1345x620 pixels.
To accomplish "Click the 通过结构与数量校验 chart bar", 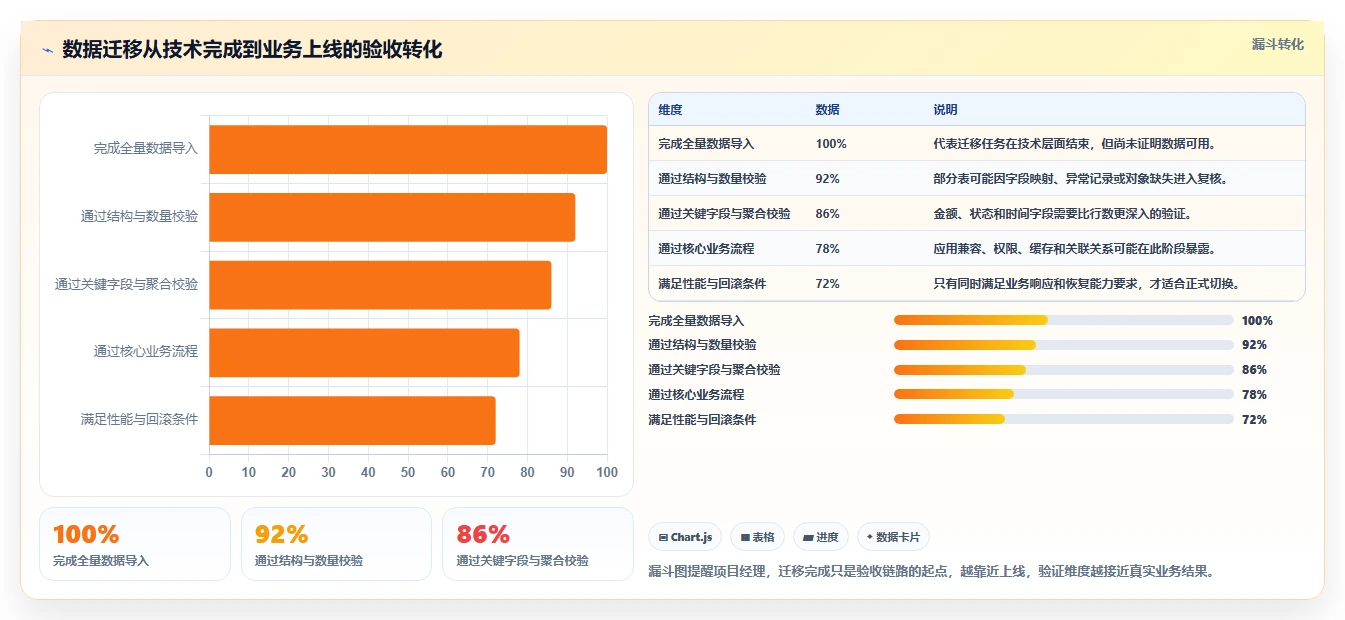I will click(392, 217).
